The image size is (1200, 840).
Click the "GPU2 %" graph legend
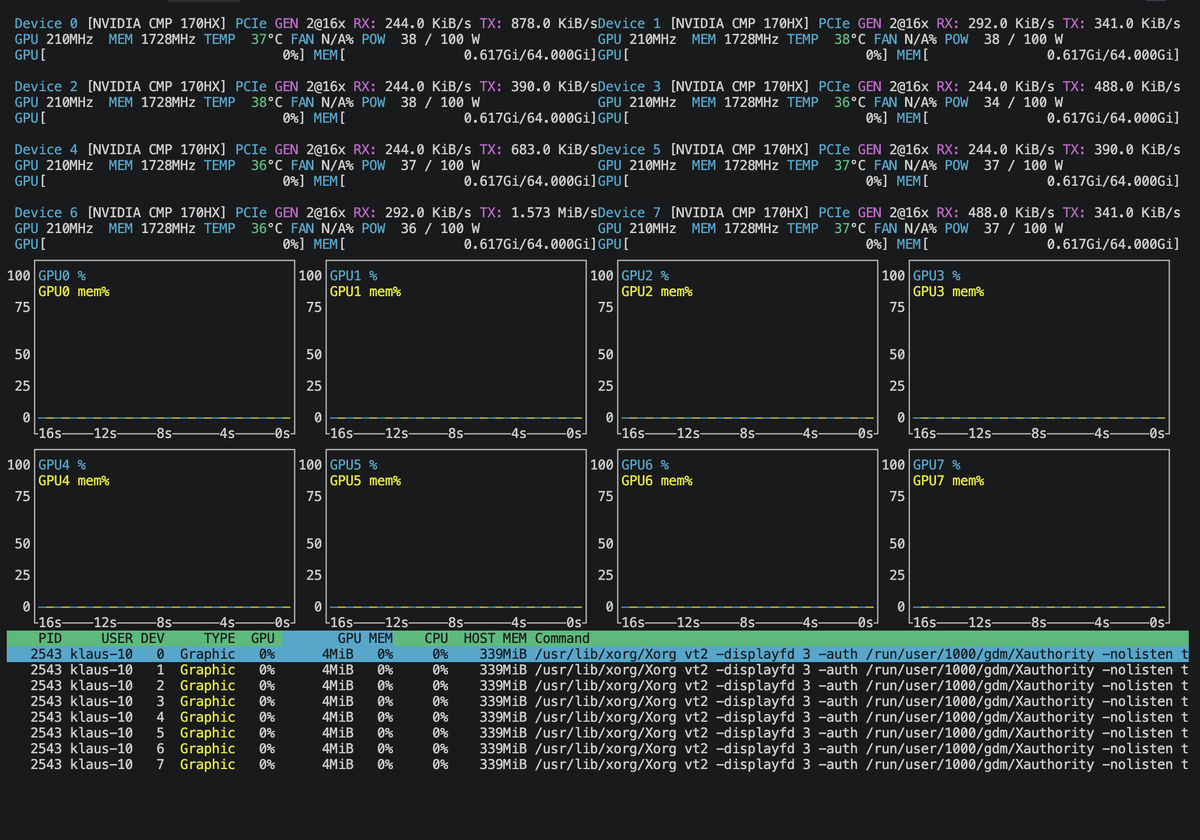pos(645,275)
